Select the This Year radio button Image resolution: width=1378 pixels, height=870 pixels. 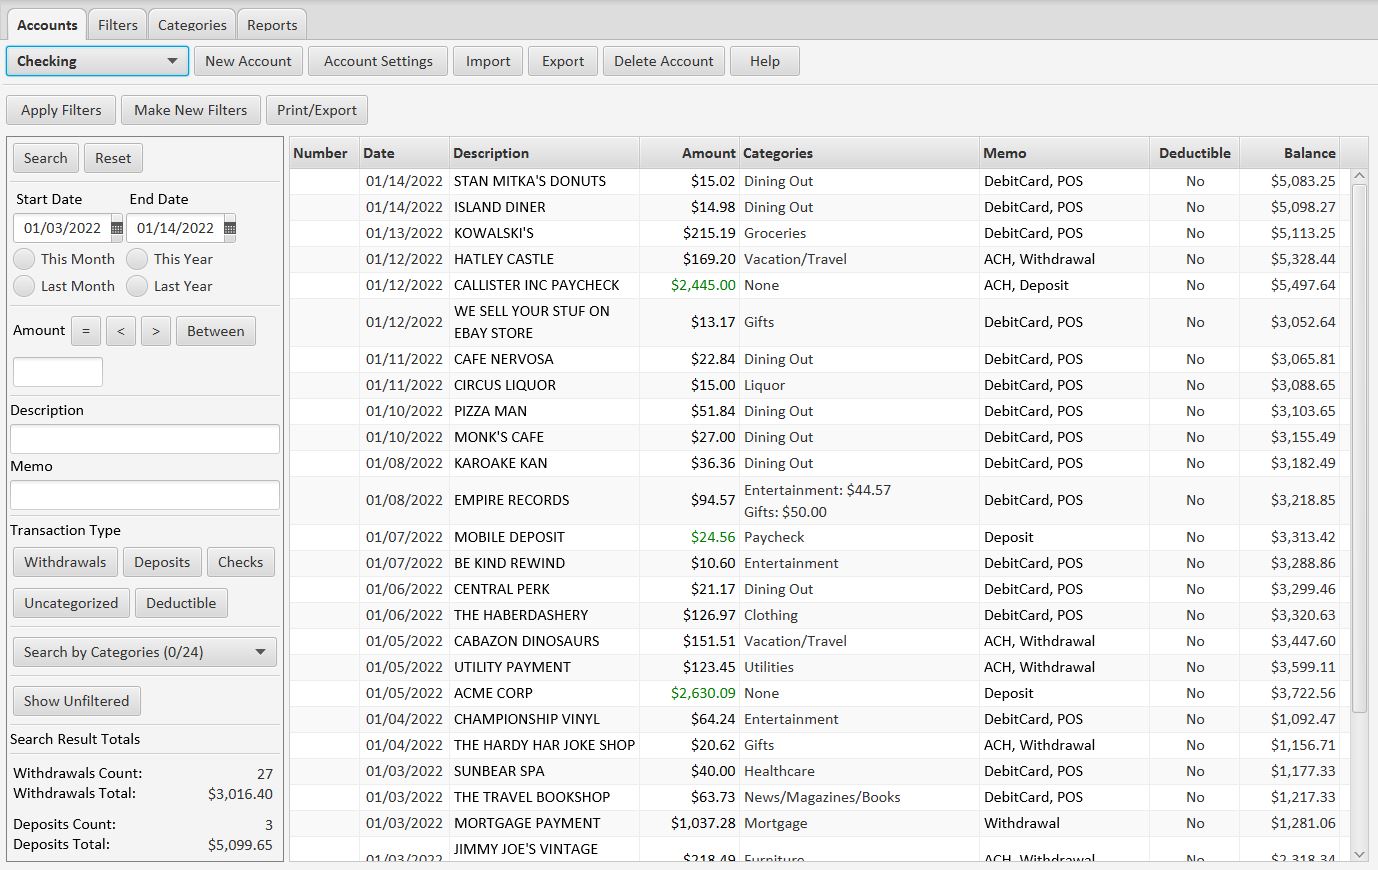tap(137, 259)
